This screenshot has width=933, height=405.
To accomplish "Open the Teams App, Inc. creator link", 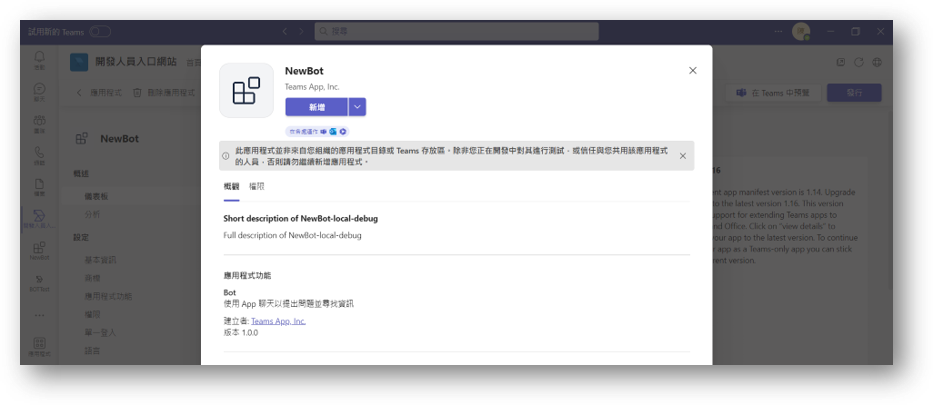I will point(278,321).
